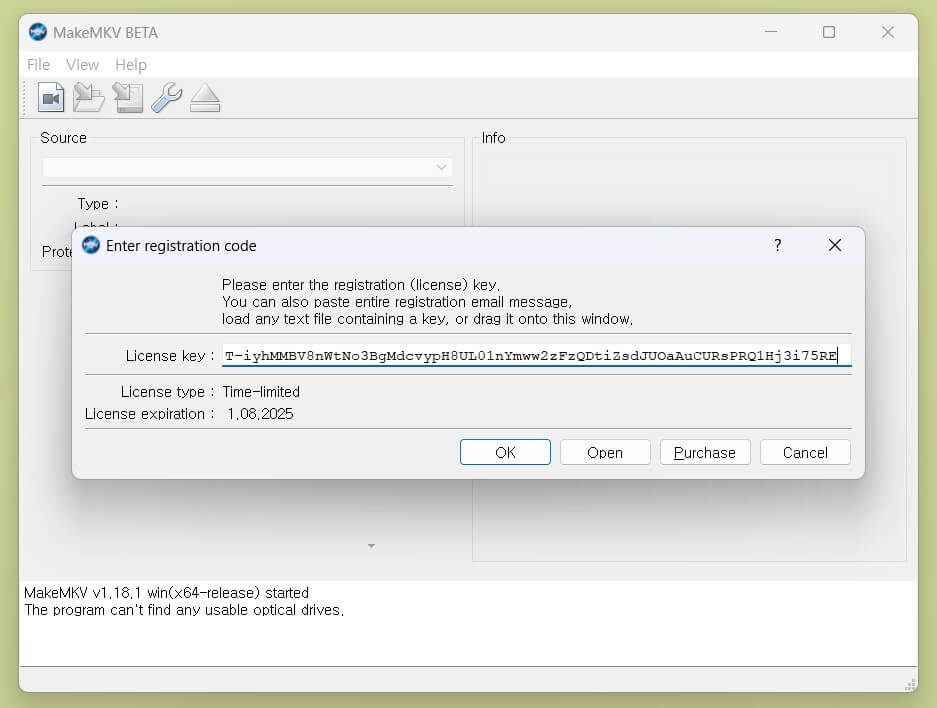Viewport: 937px width, 708px height.
Task: Expand the Source drive dropdown
Action: click(441, 168)
